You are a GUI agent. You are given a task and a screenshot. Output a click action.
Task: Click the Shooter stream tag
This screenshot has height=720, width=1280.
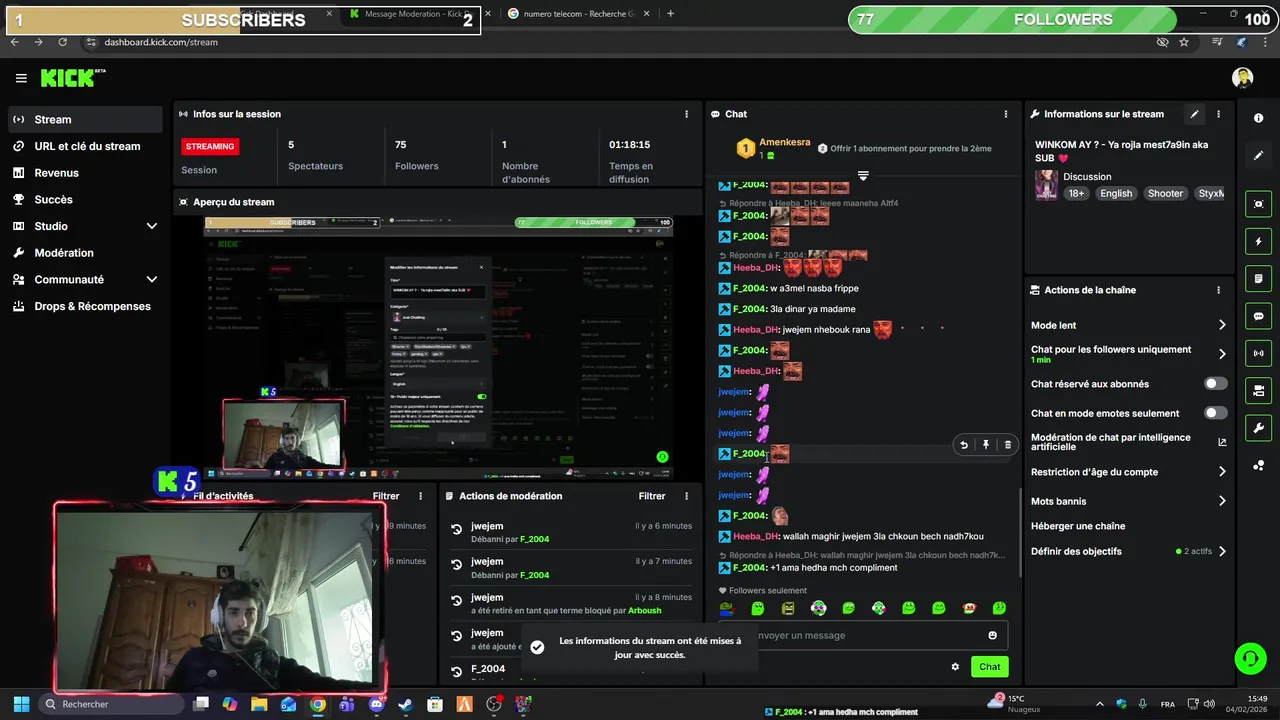click(1165, 194)
